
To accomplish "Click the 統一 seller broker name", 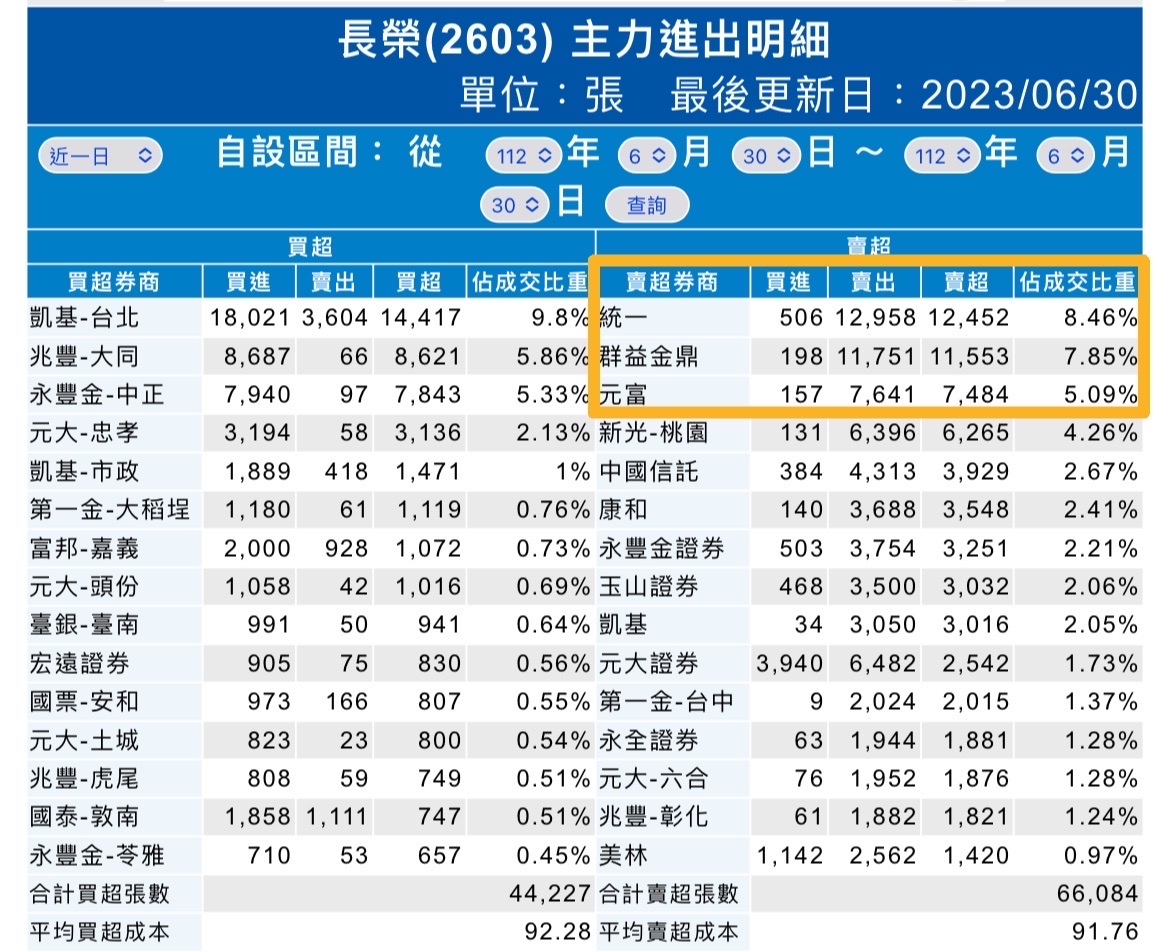I will pos(623,318).
